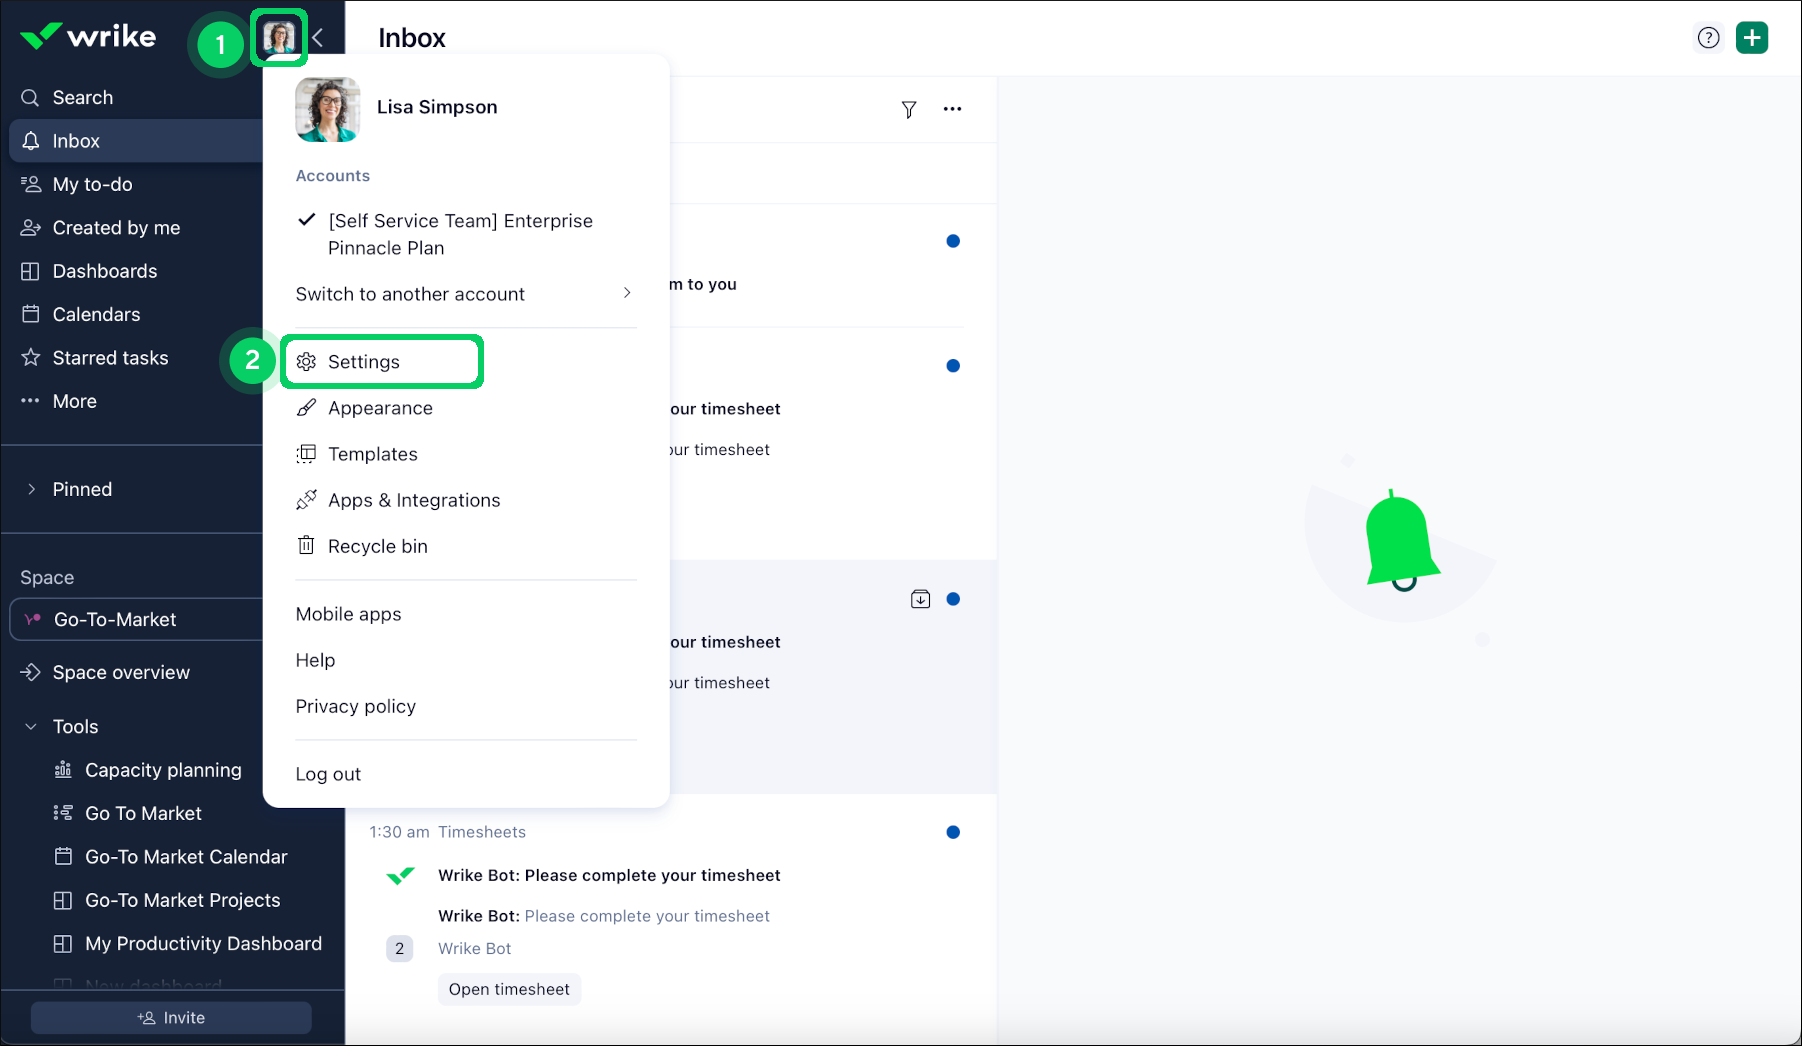This screenshot has height=1046, width=1802.
Task: Click the Open timesheet button
Action: tap(509, 989)
